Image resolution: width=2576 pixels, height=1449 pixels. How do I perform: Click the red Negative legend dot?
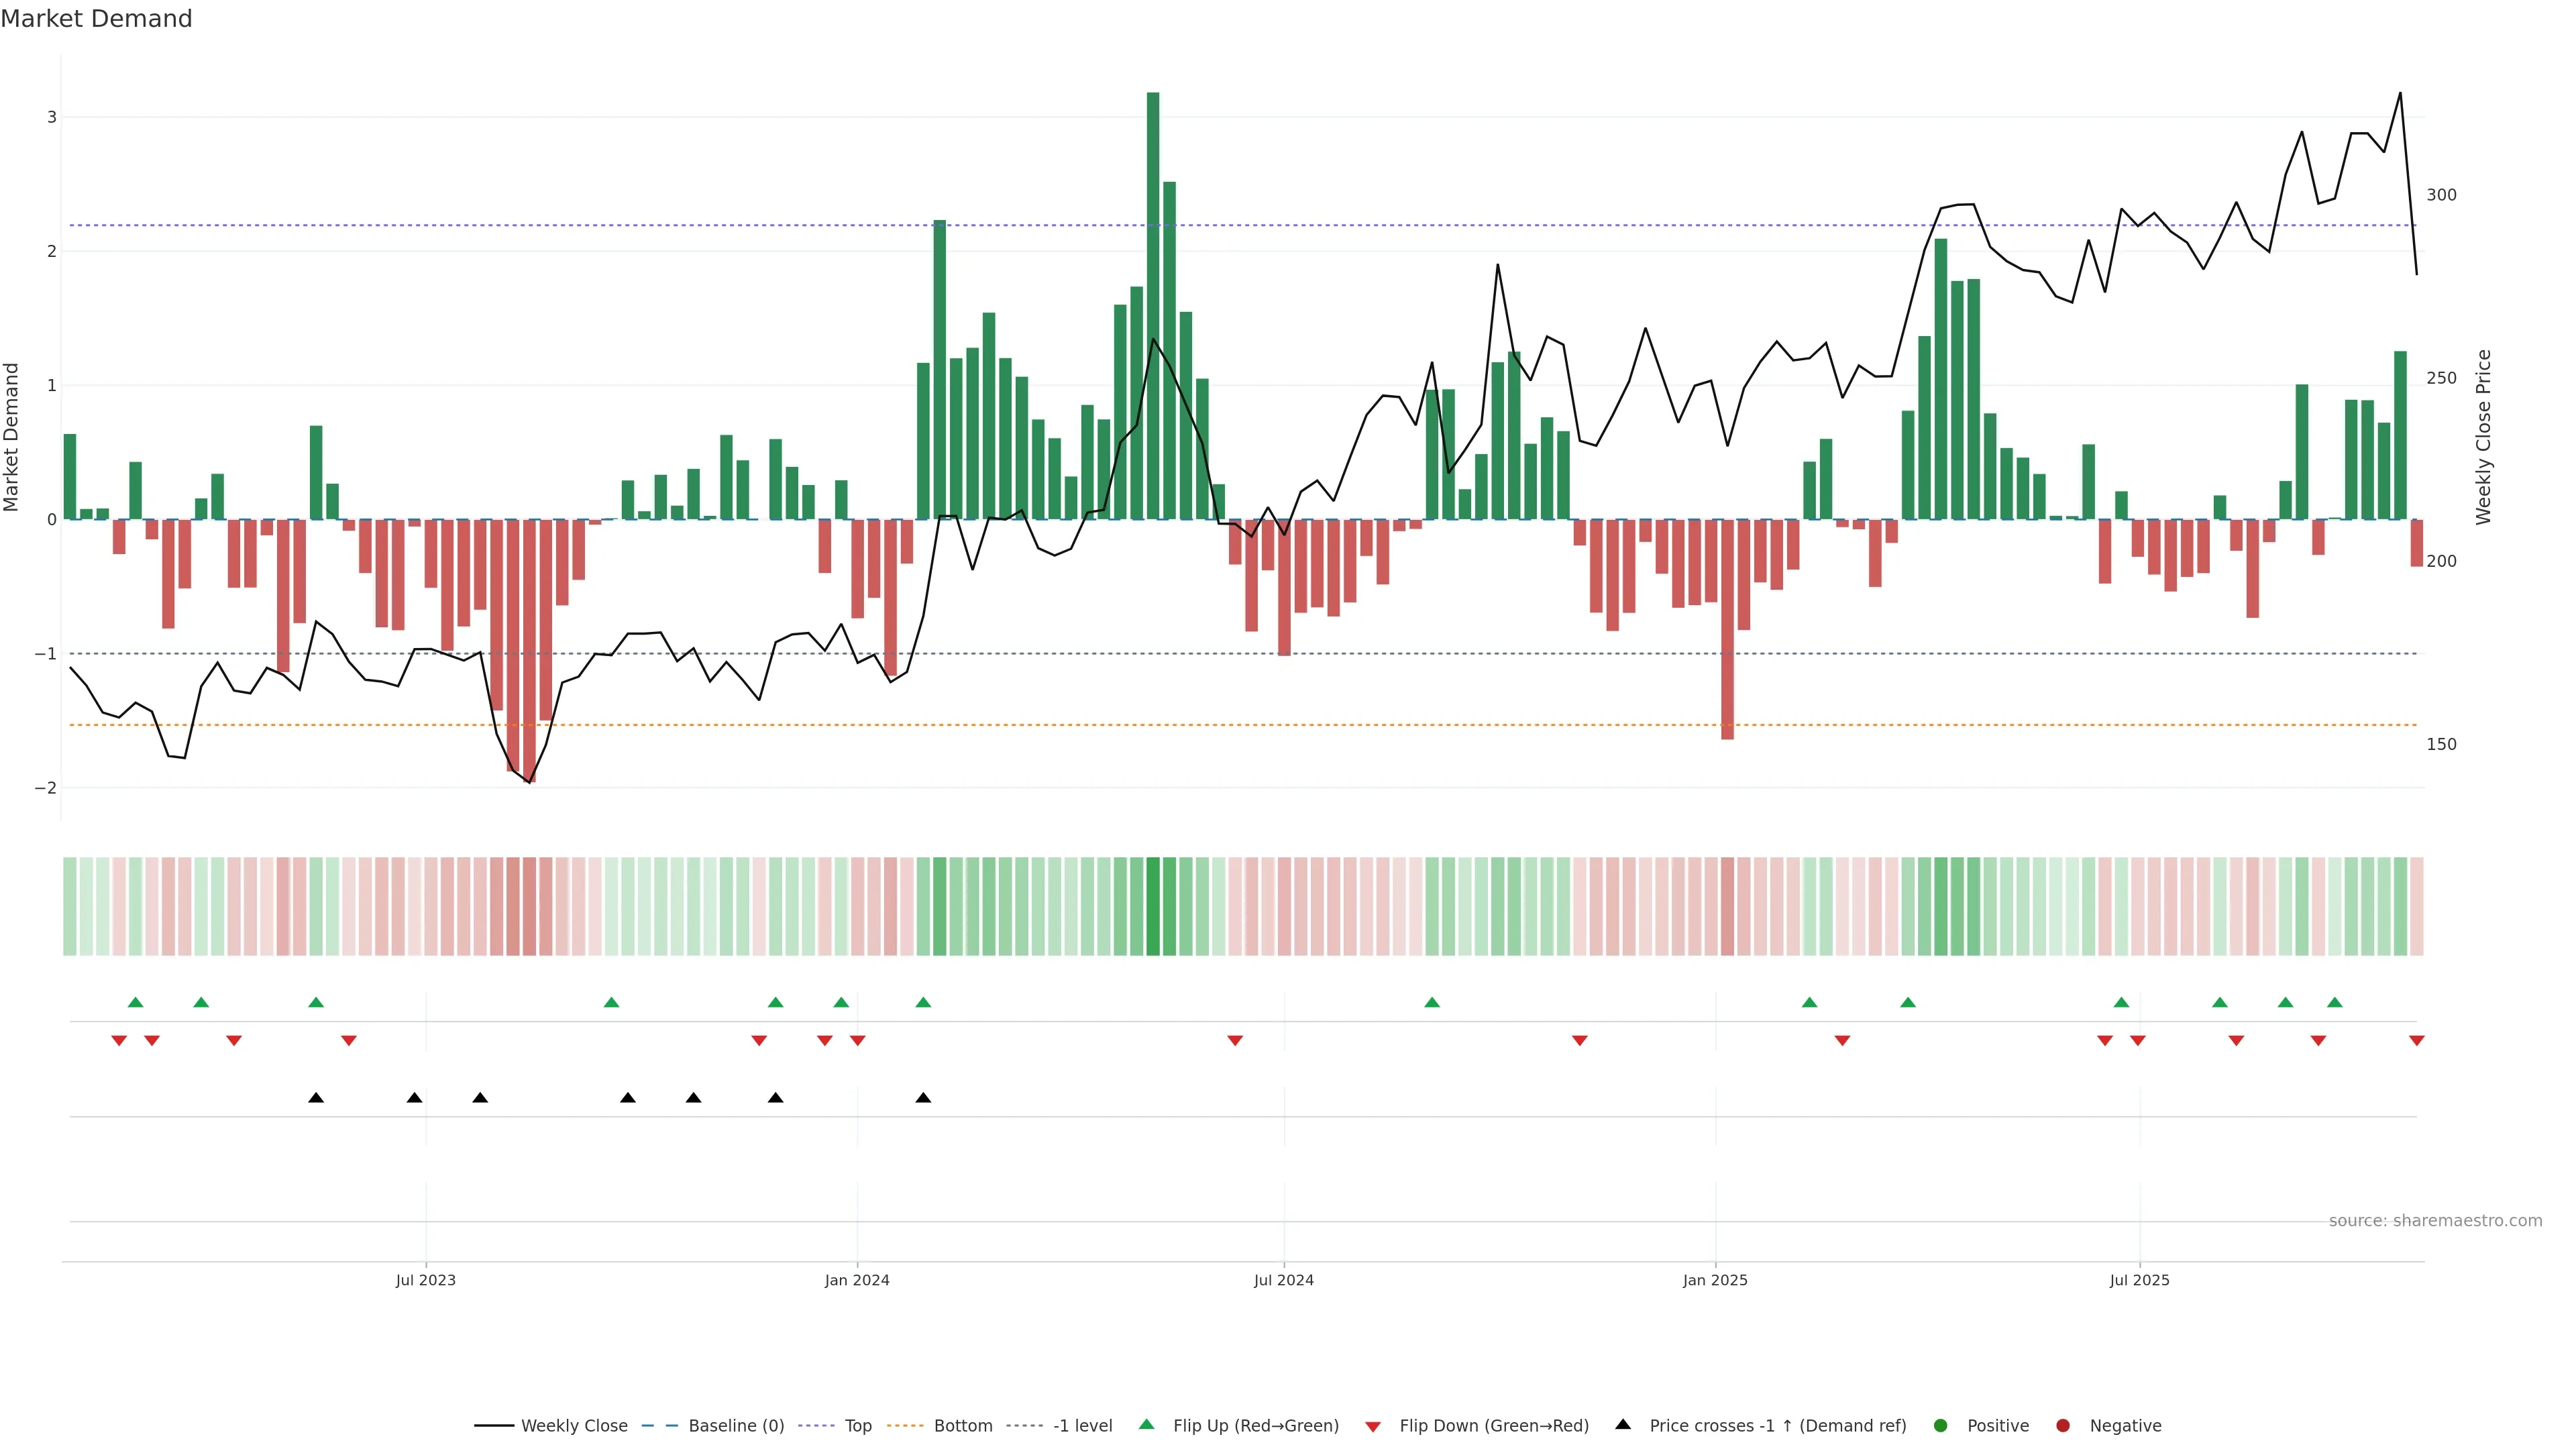tap(2063, 1425)
